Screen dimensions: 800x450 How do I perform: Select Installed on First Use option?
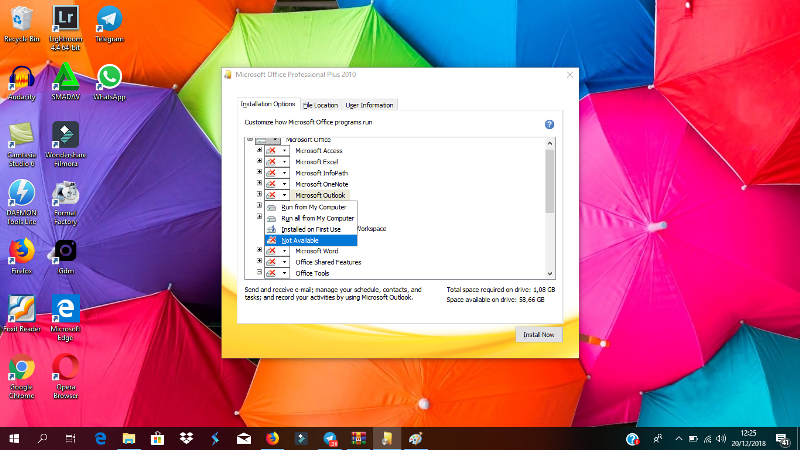[311, 230]
